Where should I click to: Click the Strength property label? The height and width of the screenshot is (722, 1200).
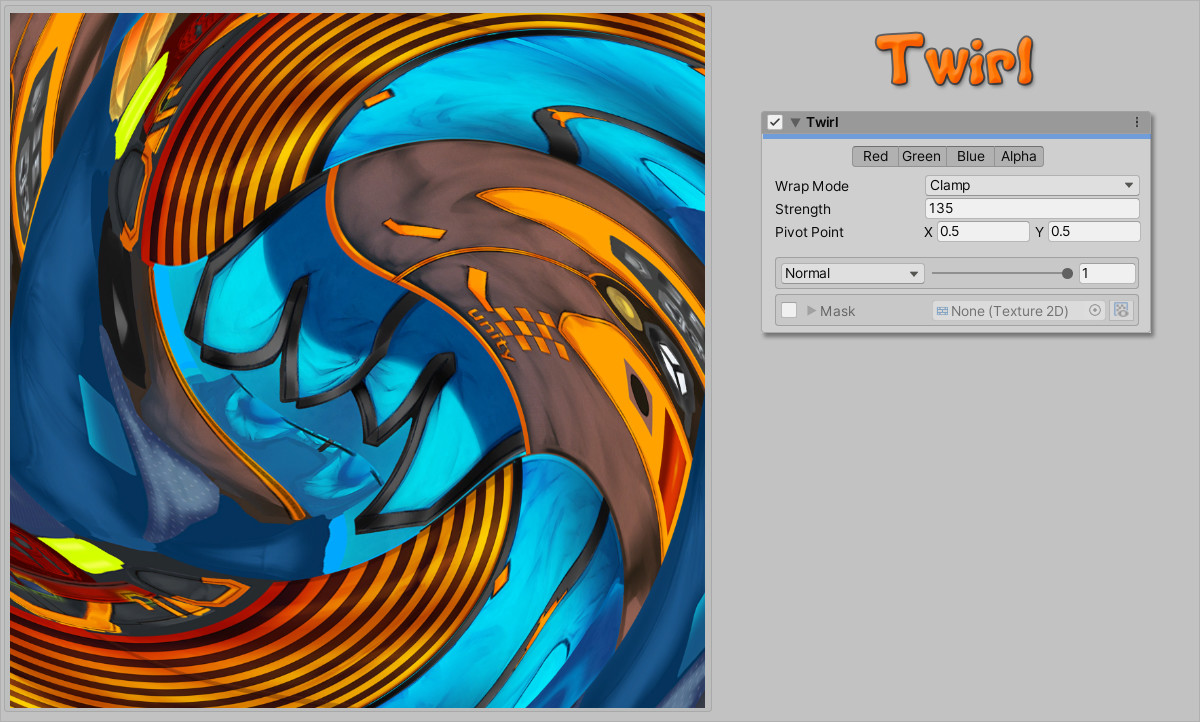[803, 209]
